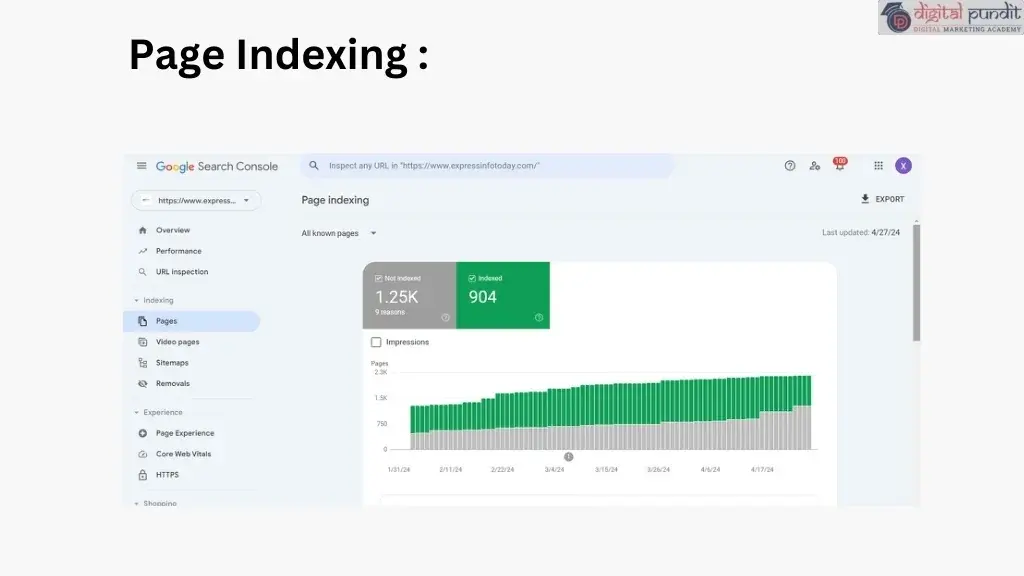Enable the Impressions checkbox

(x=376, y=342)
